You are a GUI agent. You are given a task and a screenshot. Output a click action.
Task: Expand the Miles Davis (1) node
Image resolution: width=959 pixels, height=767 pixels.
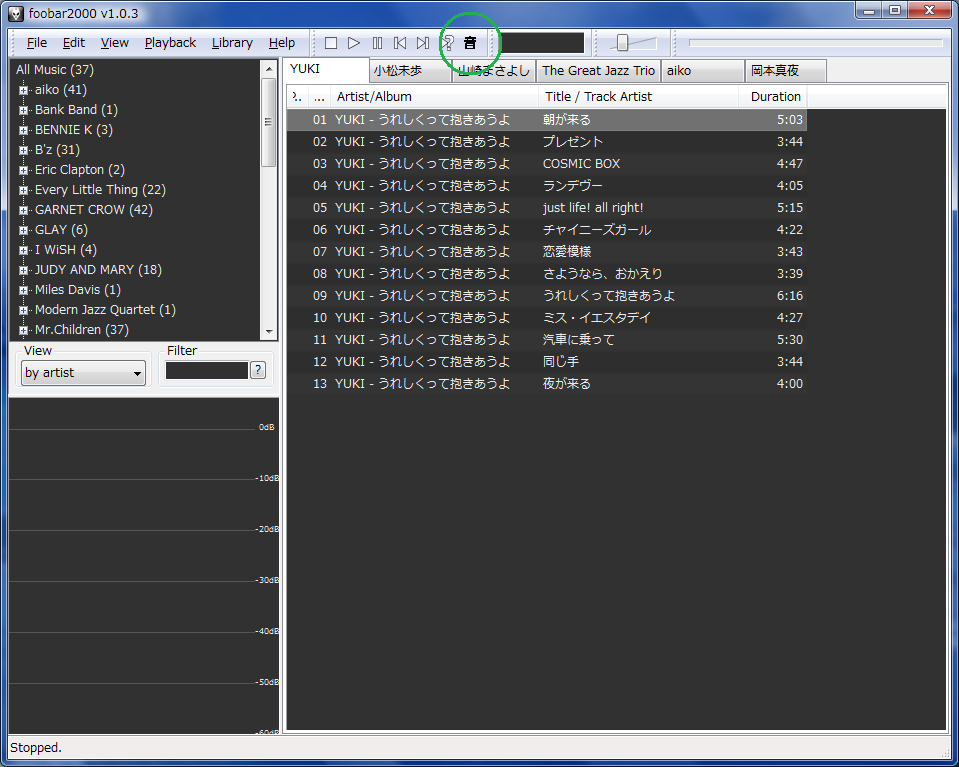coord(23,291)
